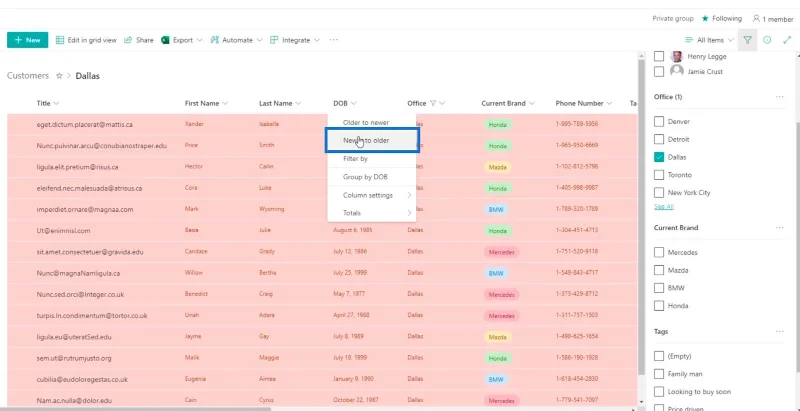Open the All Items view dropdown
This screenshot has width=800, height=411.
point(709,40)
